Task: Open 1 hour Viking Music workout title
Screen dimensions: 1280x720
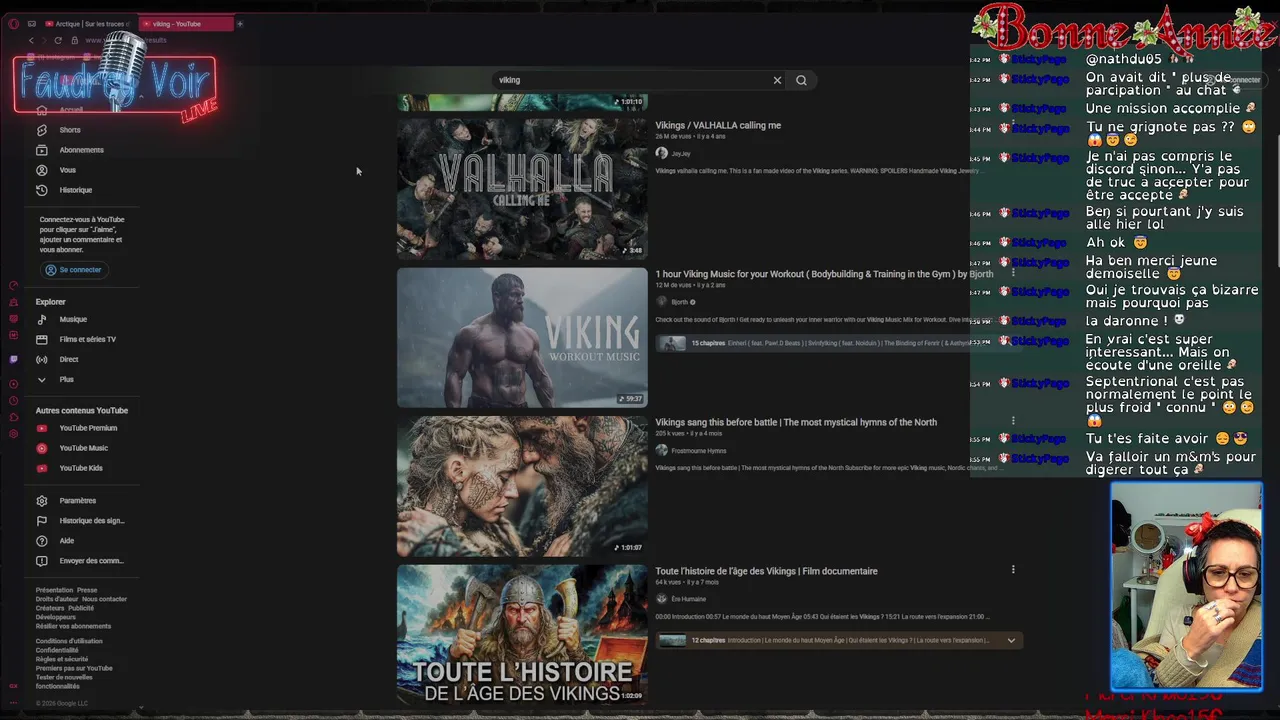Action: (824, 274)
